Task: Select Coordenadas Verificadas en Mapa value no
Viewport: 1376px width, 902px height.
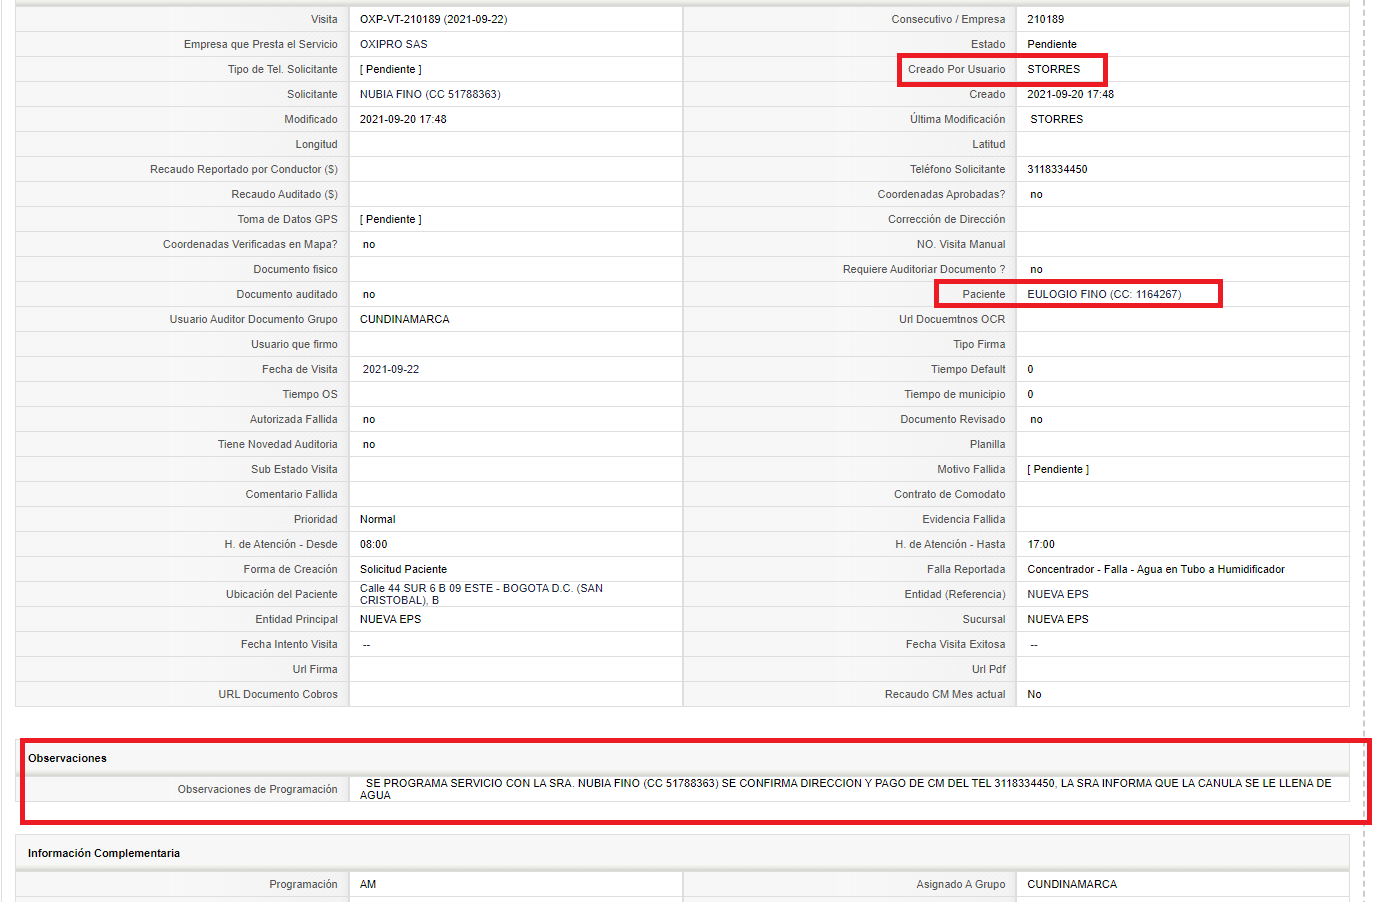Action: click(369, 244)
